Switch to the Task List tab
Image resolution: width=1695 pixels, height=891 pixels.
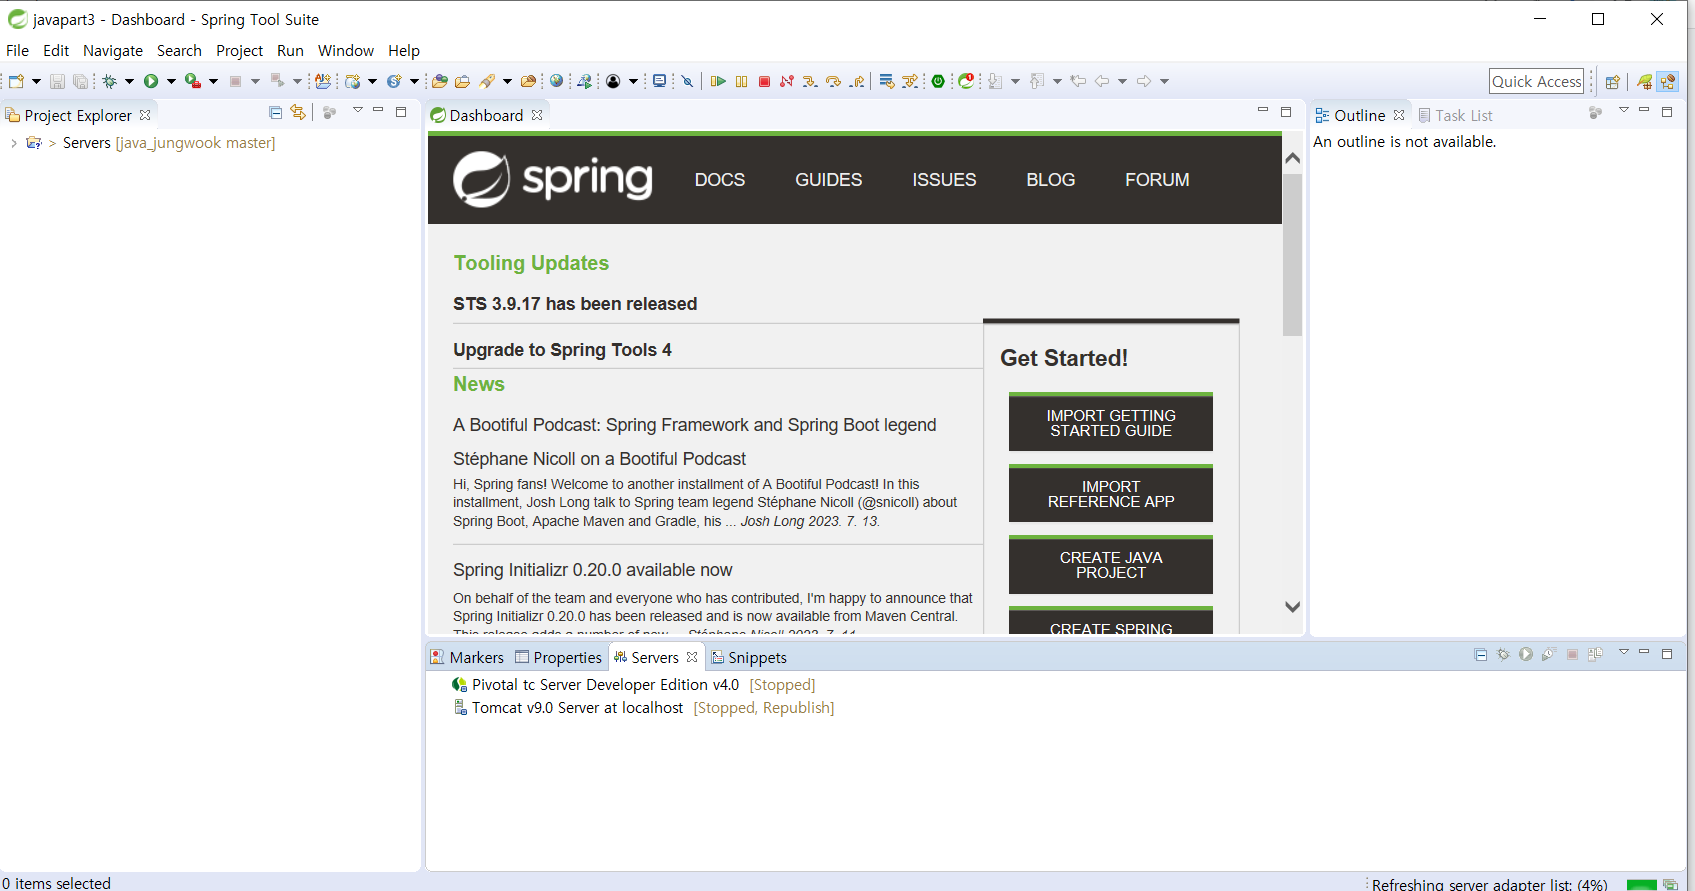(x=1456, y=115)
